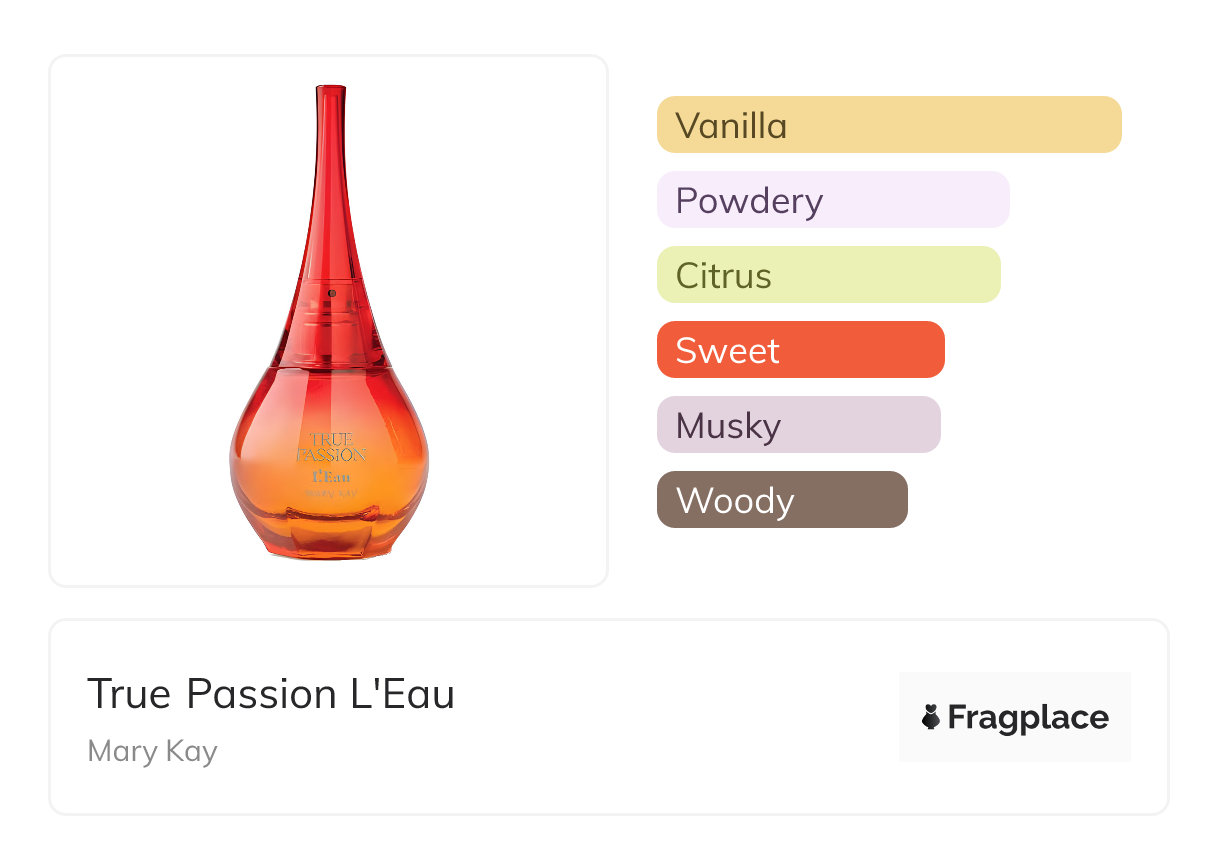Image resolution: width=1218 pixels, height=864 pixels.
Task: Choose the Sweet accord bar
Action: click(800, 350)
